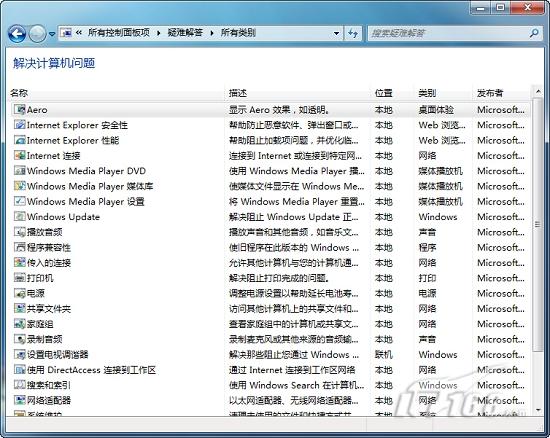This screenshot has height=438, width=550.
Task: Click the 所有类别 breadcrumb
Action: pyautogui.click(x=238, y=33)
